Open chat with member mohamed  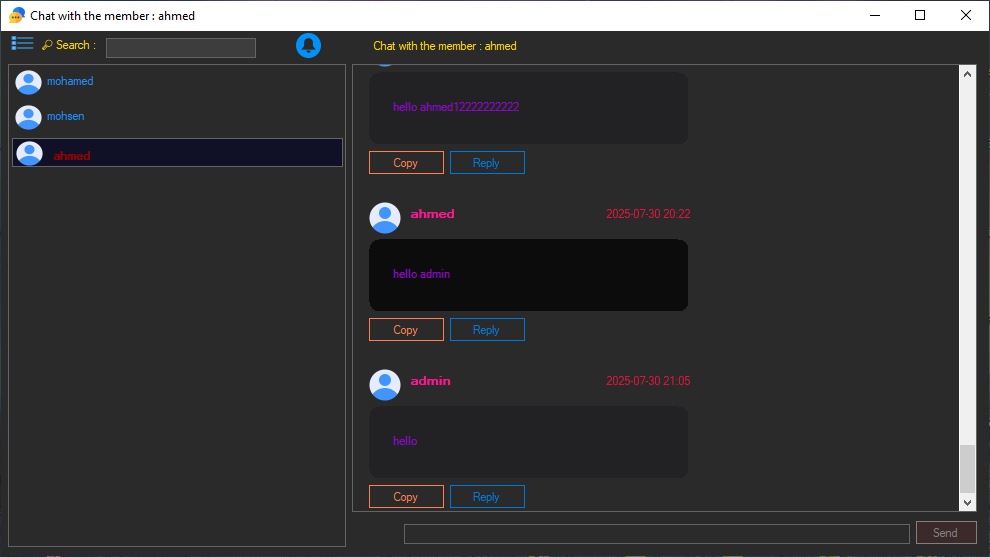(x=70, y=82)
